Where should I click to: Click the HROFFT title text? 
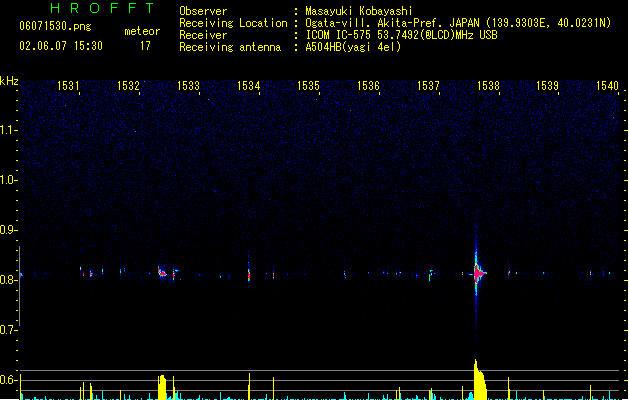pos(102,8)
